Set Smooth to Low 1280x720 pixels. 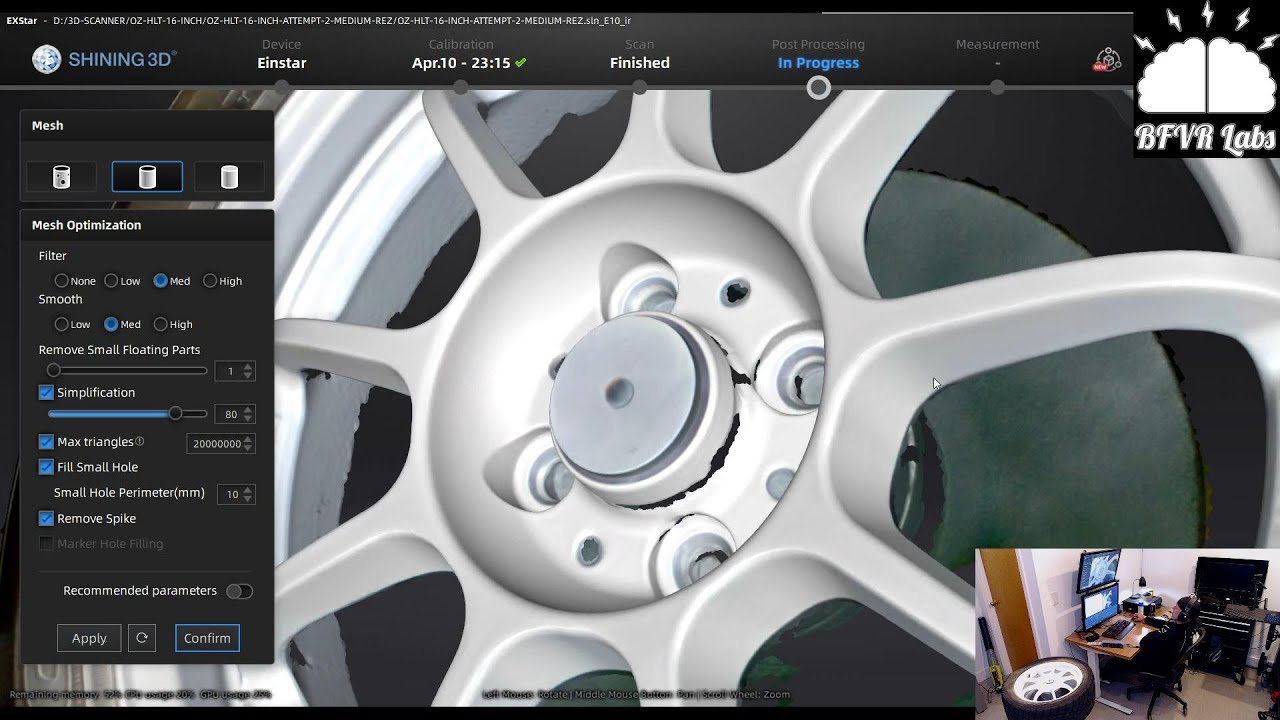click(x=62, y=324)
